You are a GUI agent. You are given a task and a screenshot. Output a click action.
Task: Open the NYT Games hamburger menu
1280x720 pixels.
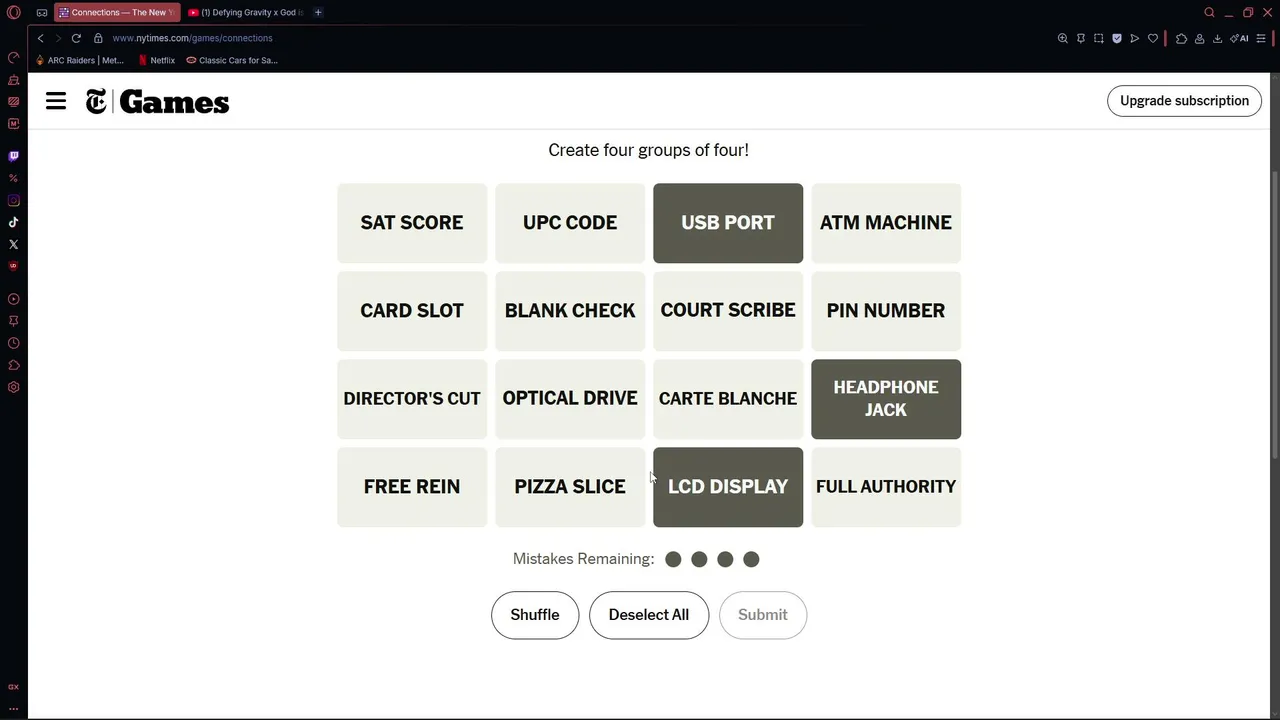(56, 101)
